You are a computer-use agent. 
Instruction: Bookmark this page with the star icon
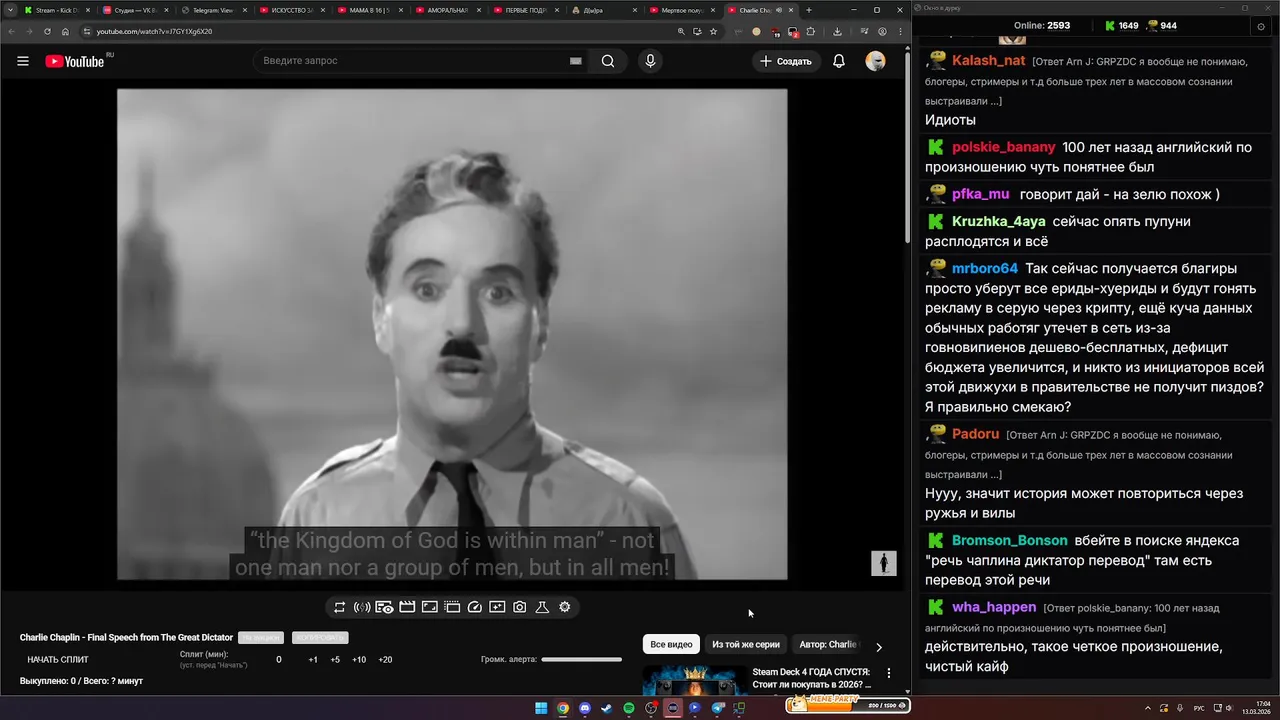pyautogui.click(x=713, y=31)
